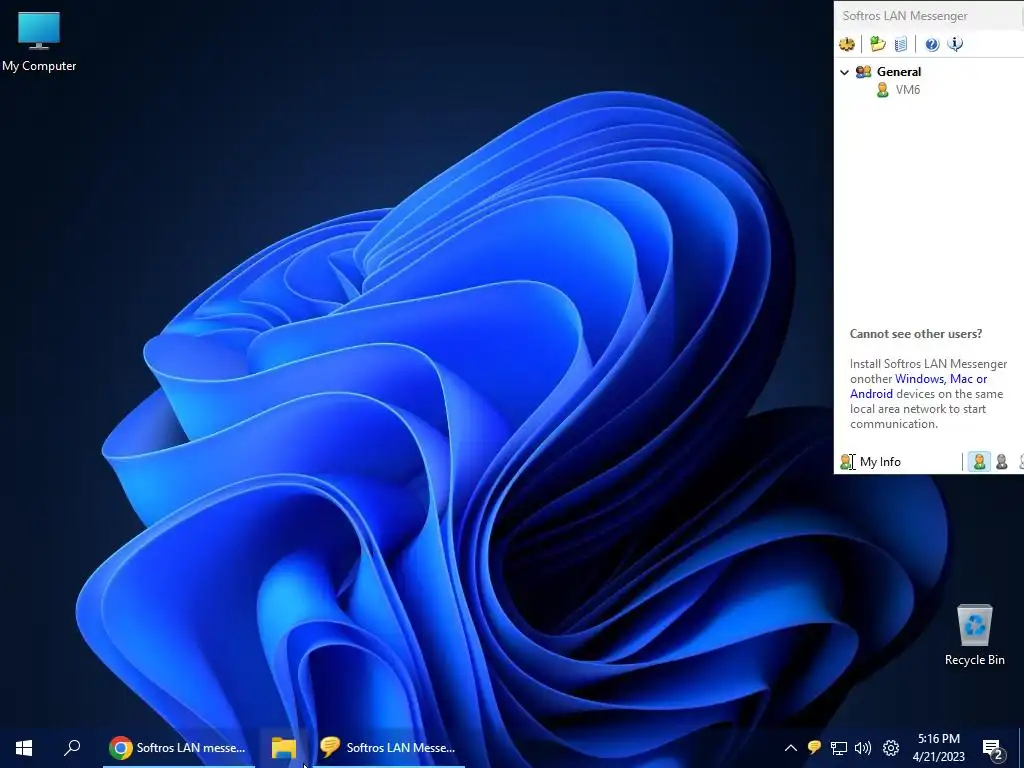Click the Softros speech bubble tray icon
Viewport: 1024px width, 768px height.
tap(814, 748)
